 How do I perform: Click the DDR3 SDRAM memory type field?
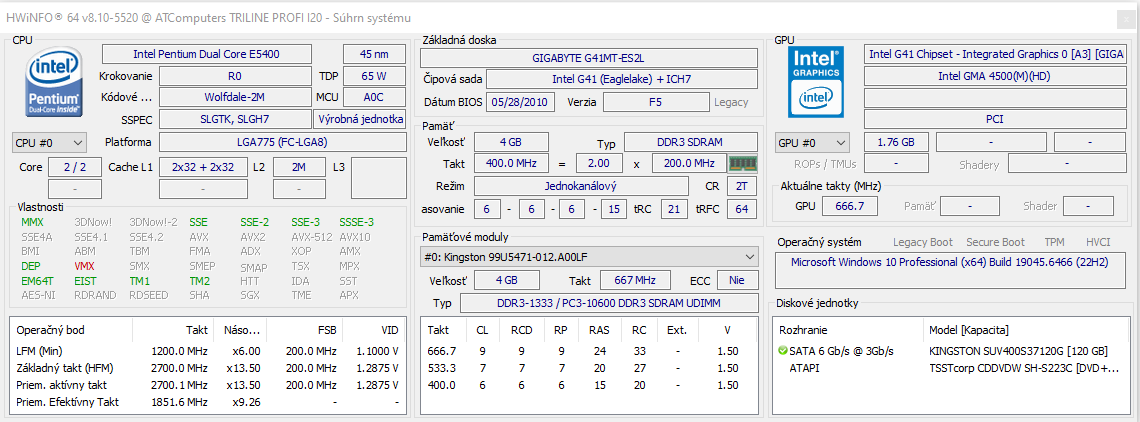(x=691, y=143)
